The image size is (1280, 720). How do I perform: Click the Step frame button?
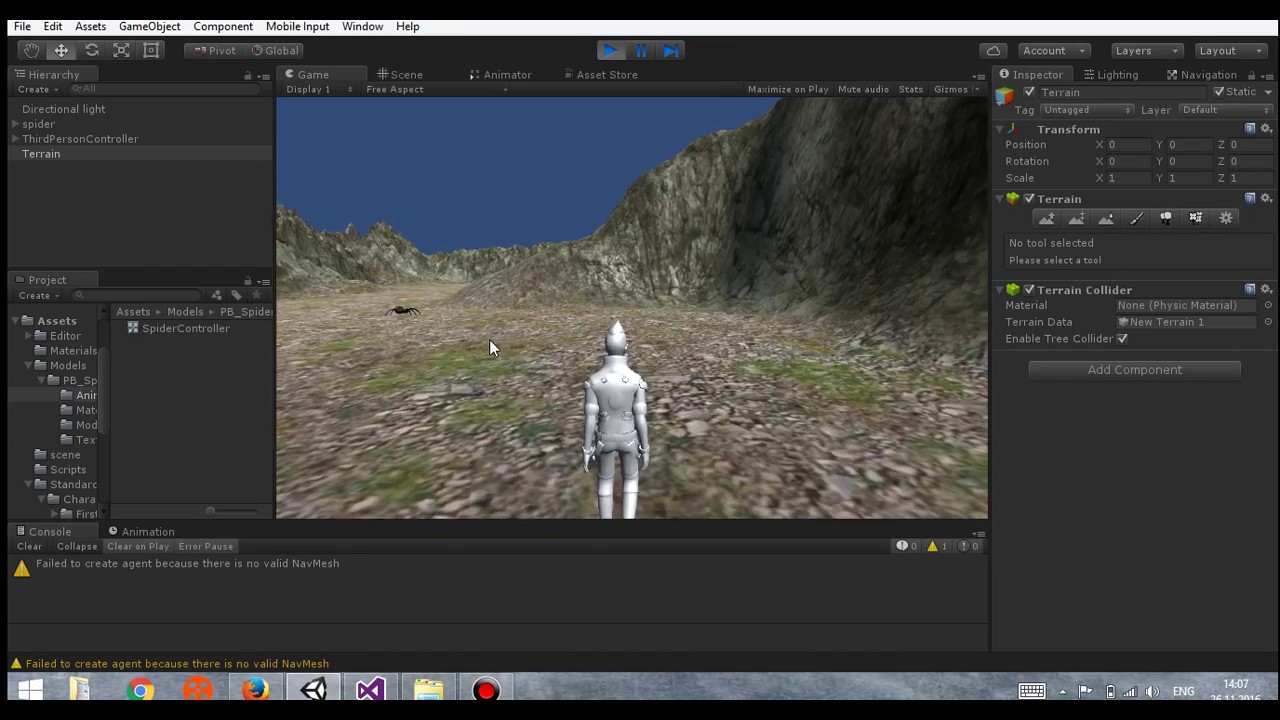[671, 50]
